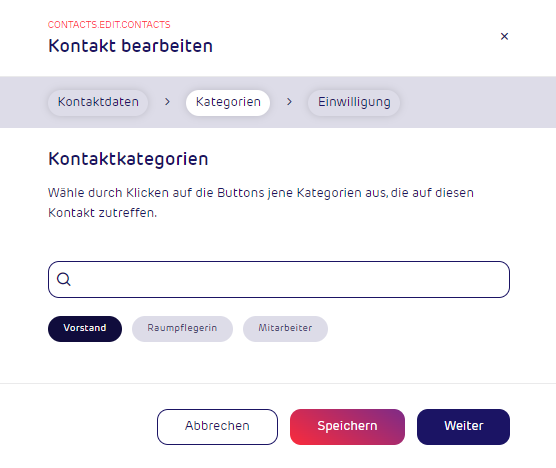Open the Einwilligung step
Image resolution: width=556 pixels, height=468 pixels.
point(354,102)
